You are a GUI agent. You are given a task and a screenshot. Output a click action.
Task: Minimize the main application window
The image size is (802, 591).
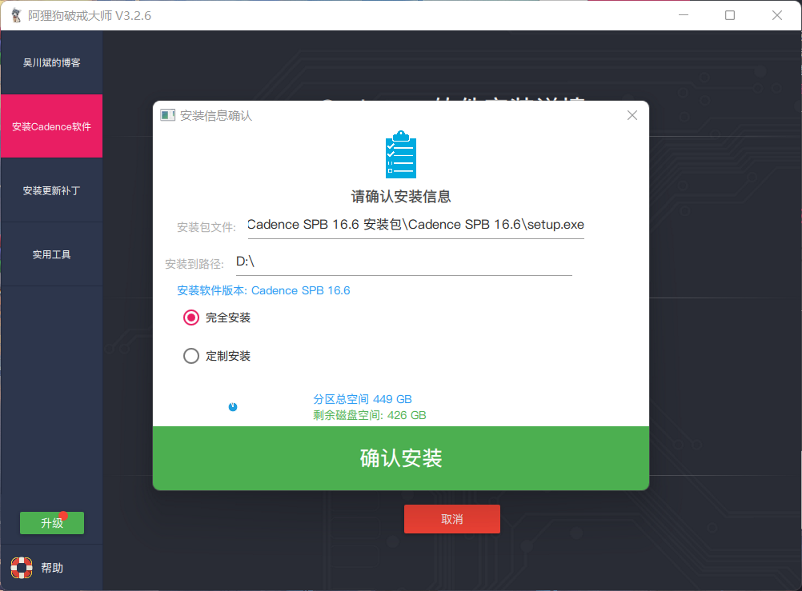pyautogui.click(x=683, y=15)
